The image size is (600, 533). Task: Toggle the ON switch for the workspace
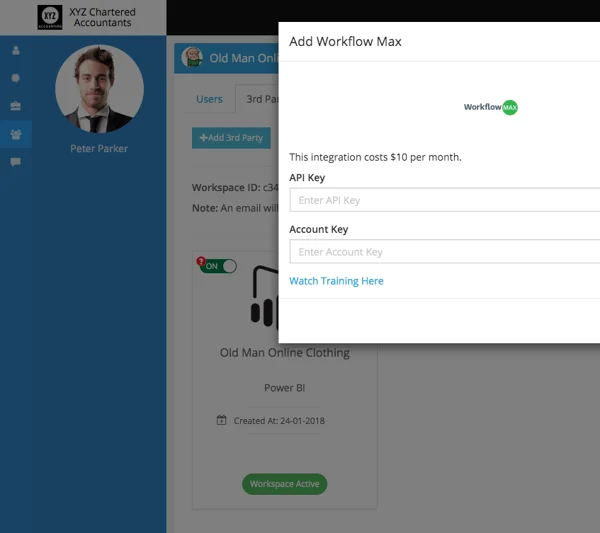coord(218,266)
